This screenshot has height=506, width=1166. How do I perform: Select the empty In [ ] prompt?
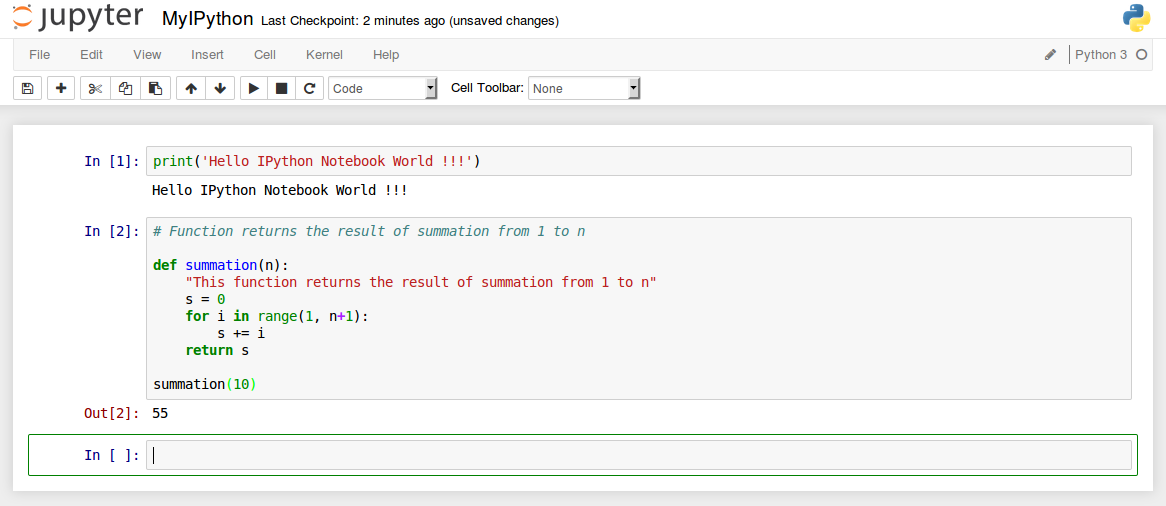[112, 455]
